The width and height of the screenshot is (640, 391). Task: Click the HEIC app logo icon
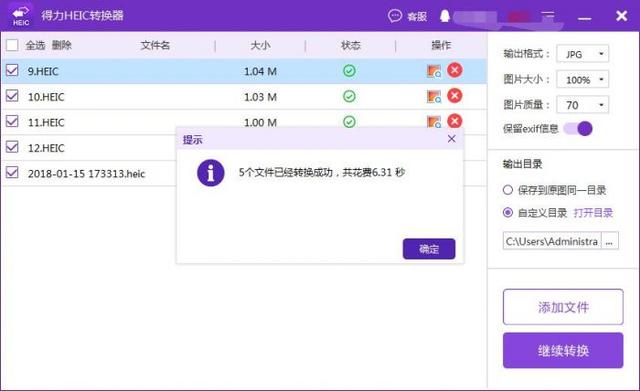pyautogui.click(x=20, y=15)
